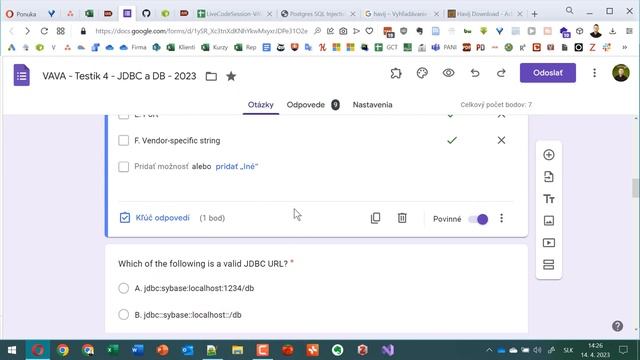This screenshot has width=640, height=360.
Task: Open the Google Forms home icon
Action: click(x=22, y=76)
